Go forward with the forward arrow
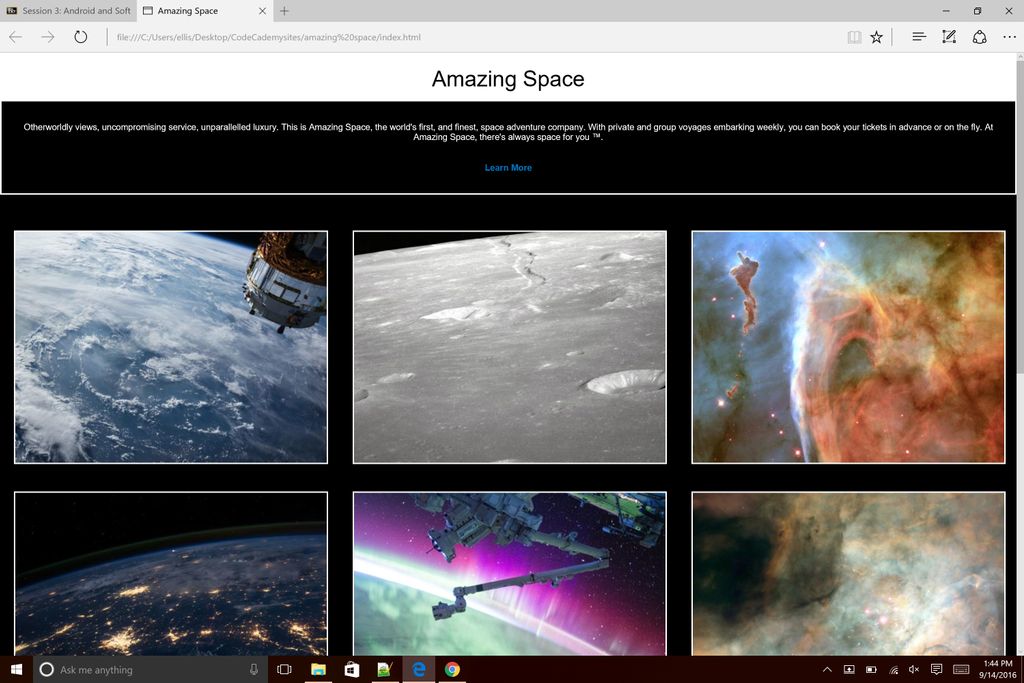The height and width of the screenshot is (683, 1024). point(48,37)
